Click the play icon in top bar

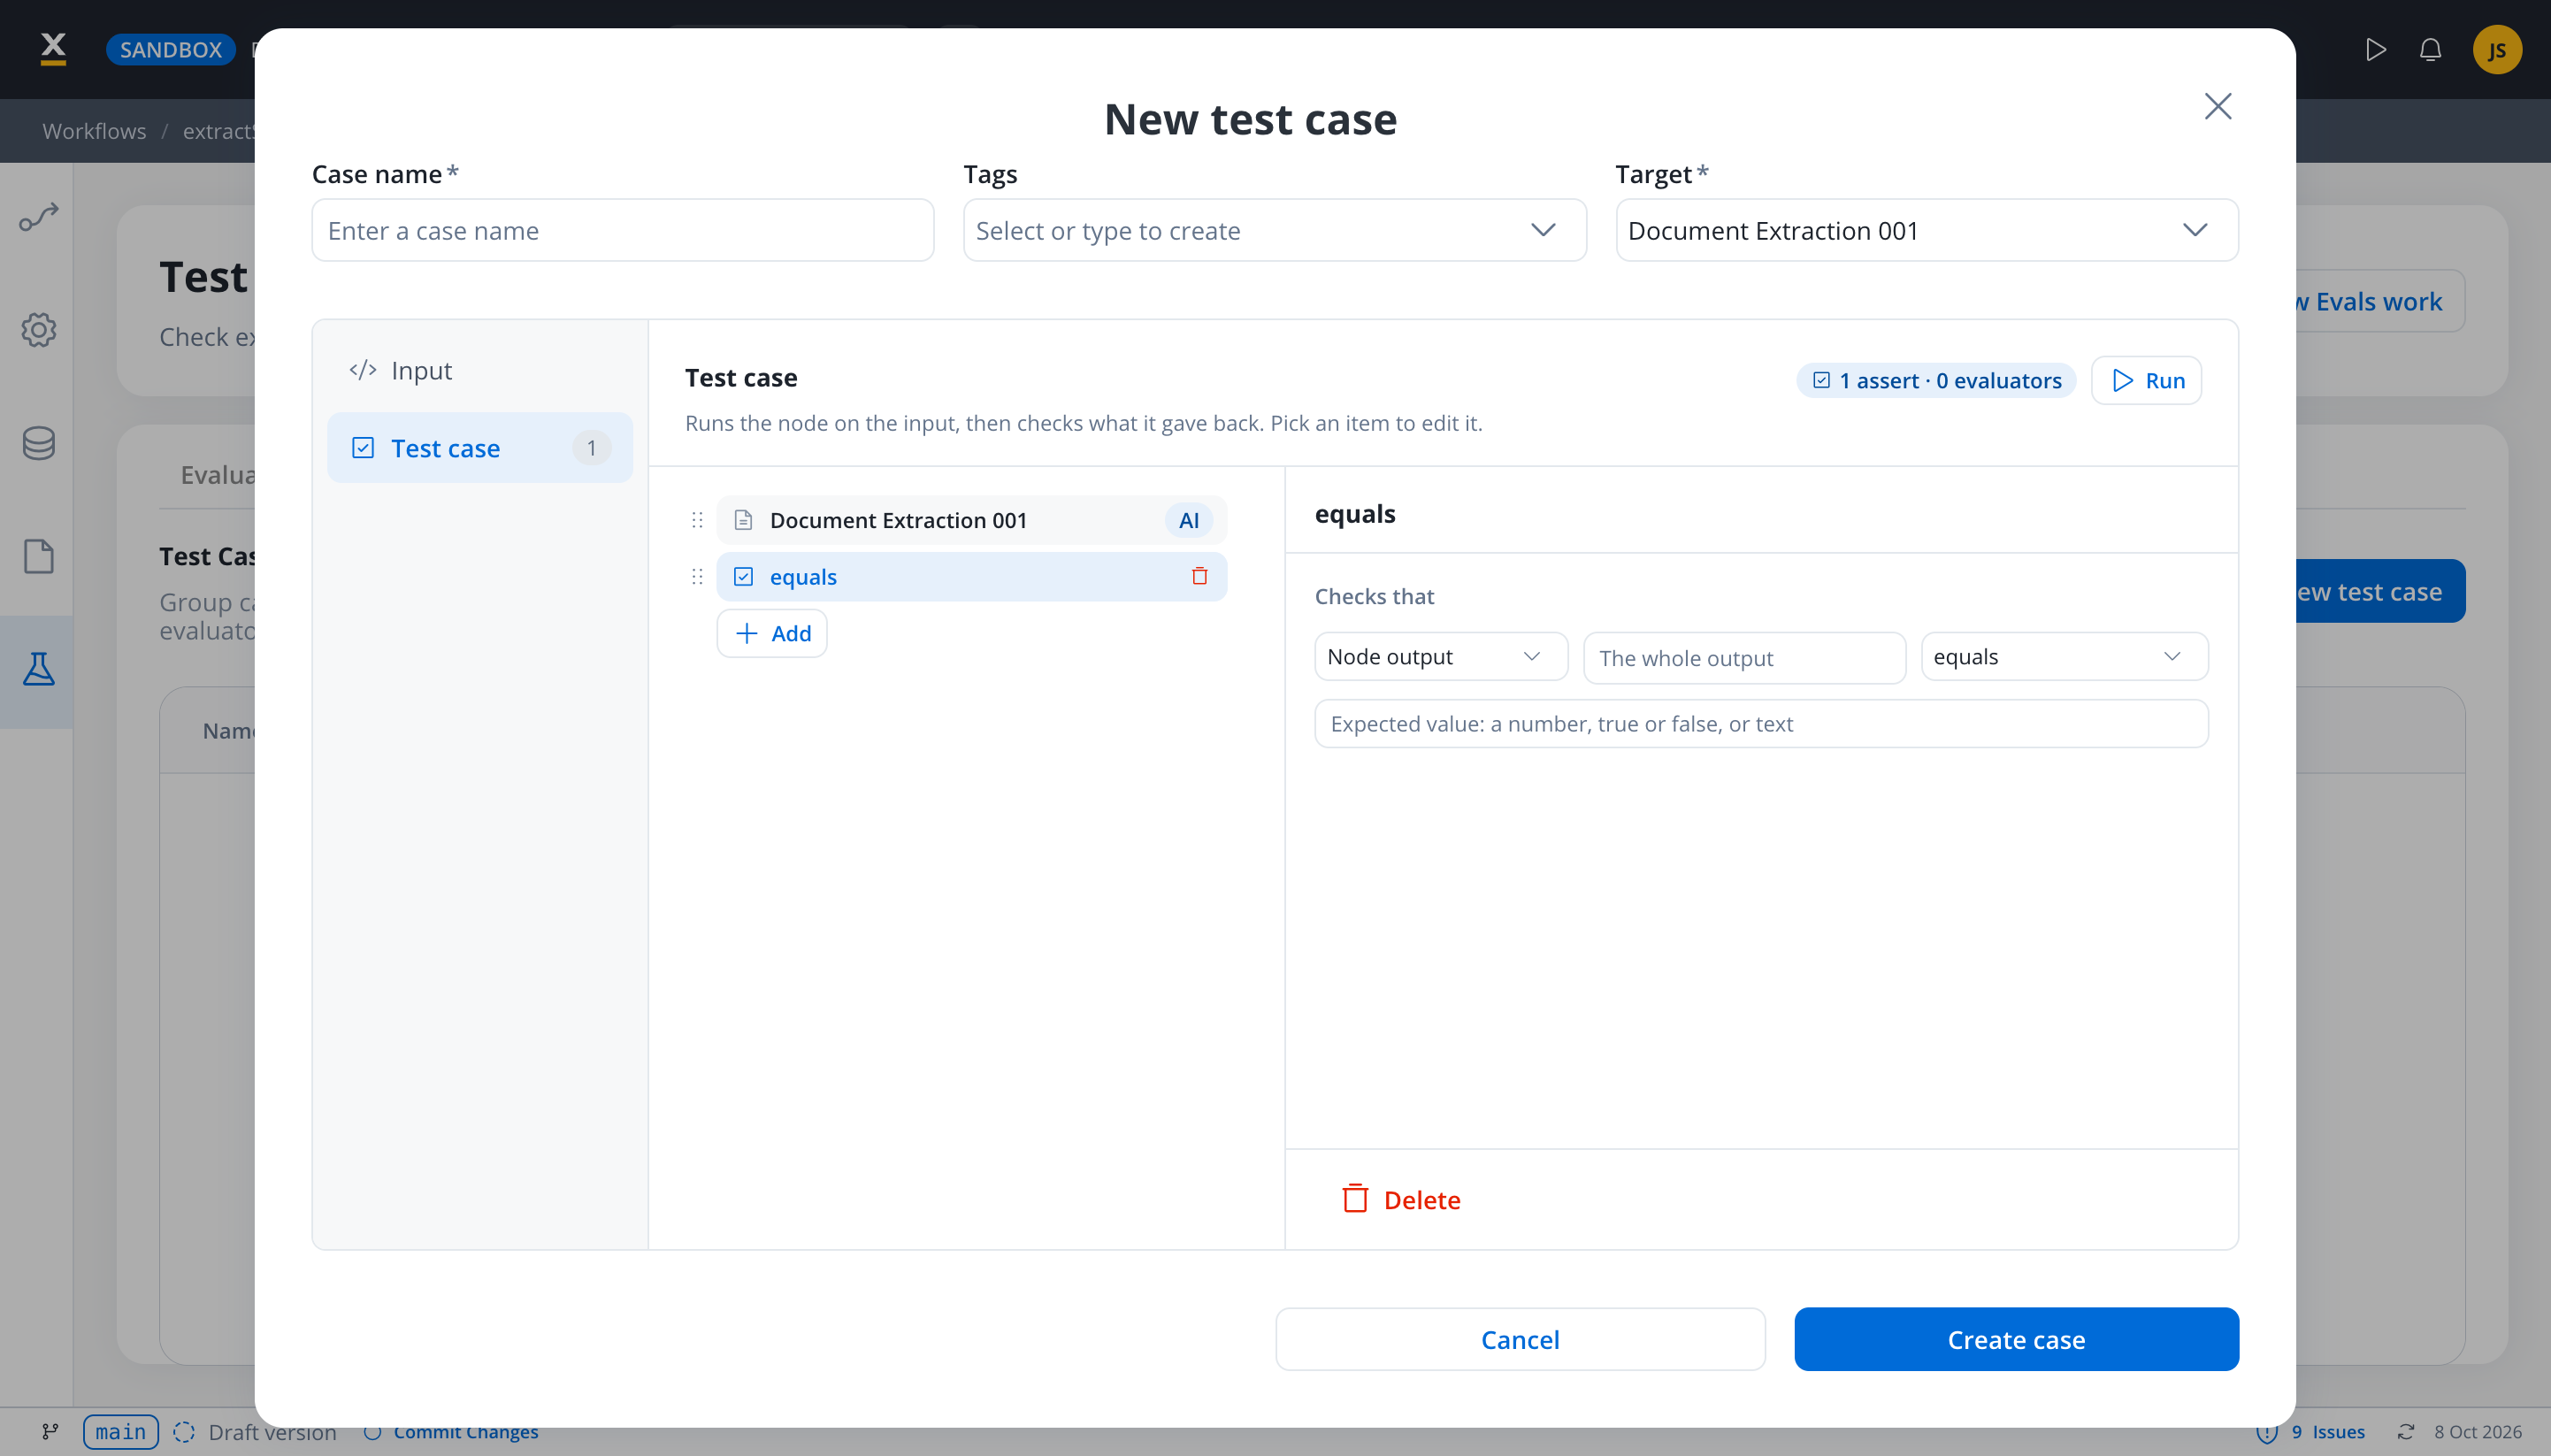2375,49
